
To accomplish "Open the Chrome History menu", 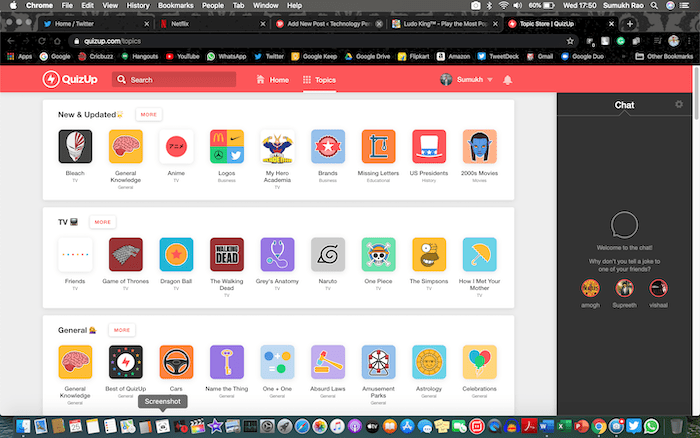I will pos(138,5).
